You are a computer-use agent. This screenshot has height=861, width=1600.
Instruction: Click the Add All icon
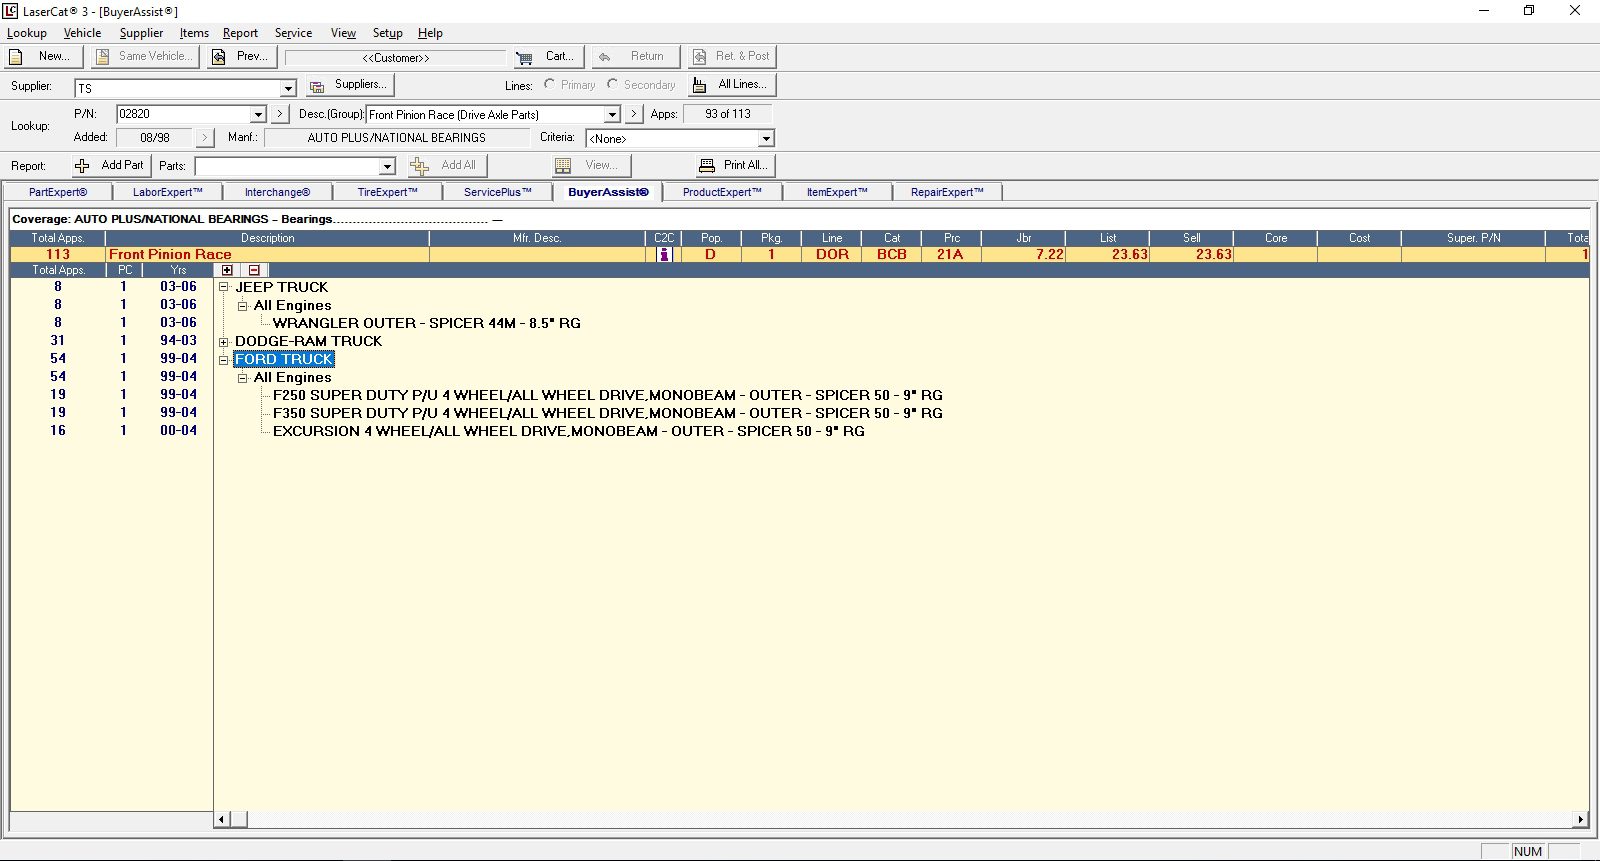(x=420, y=166)
